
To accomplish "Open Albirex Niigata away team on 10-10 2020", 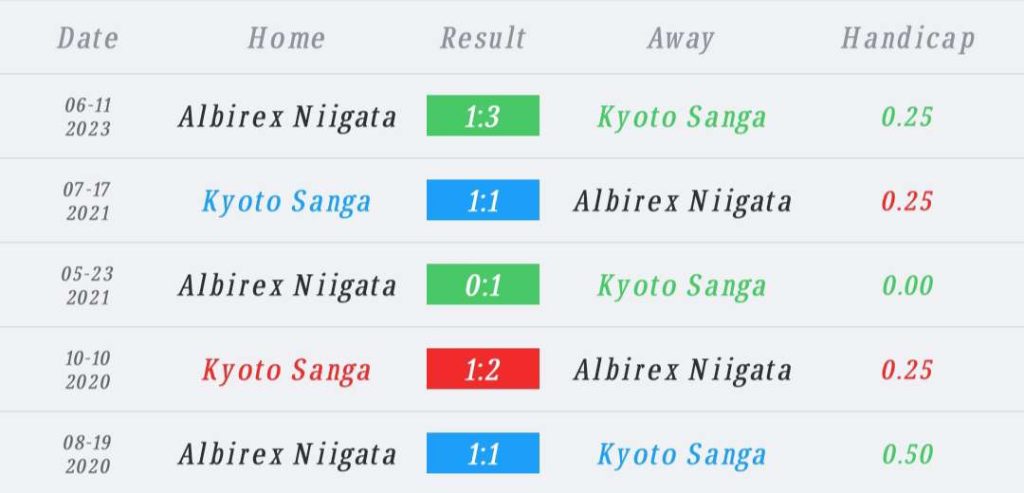I will tap(682, 370).
